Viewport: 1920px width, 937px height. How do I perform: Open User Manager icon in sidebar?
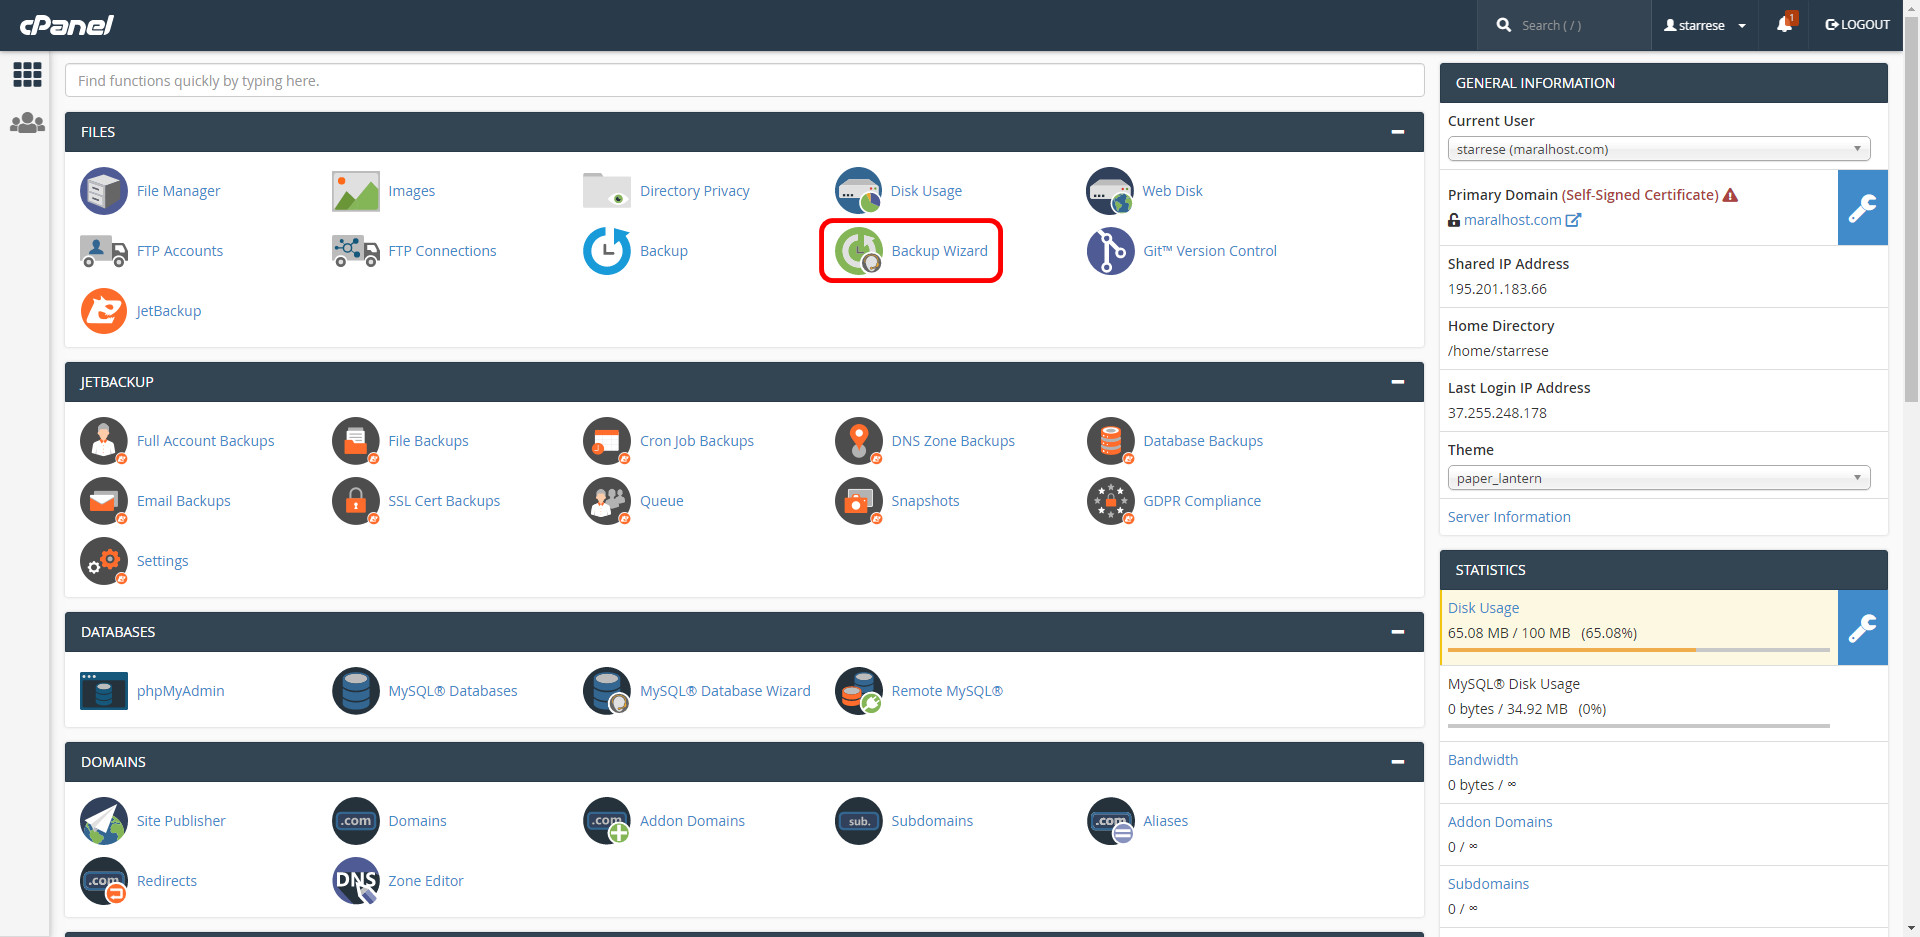tap(27, 123)
